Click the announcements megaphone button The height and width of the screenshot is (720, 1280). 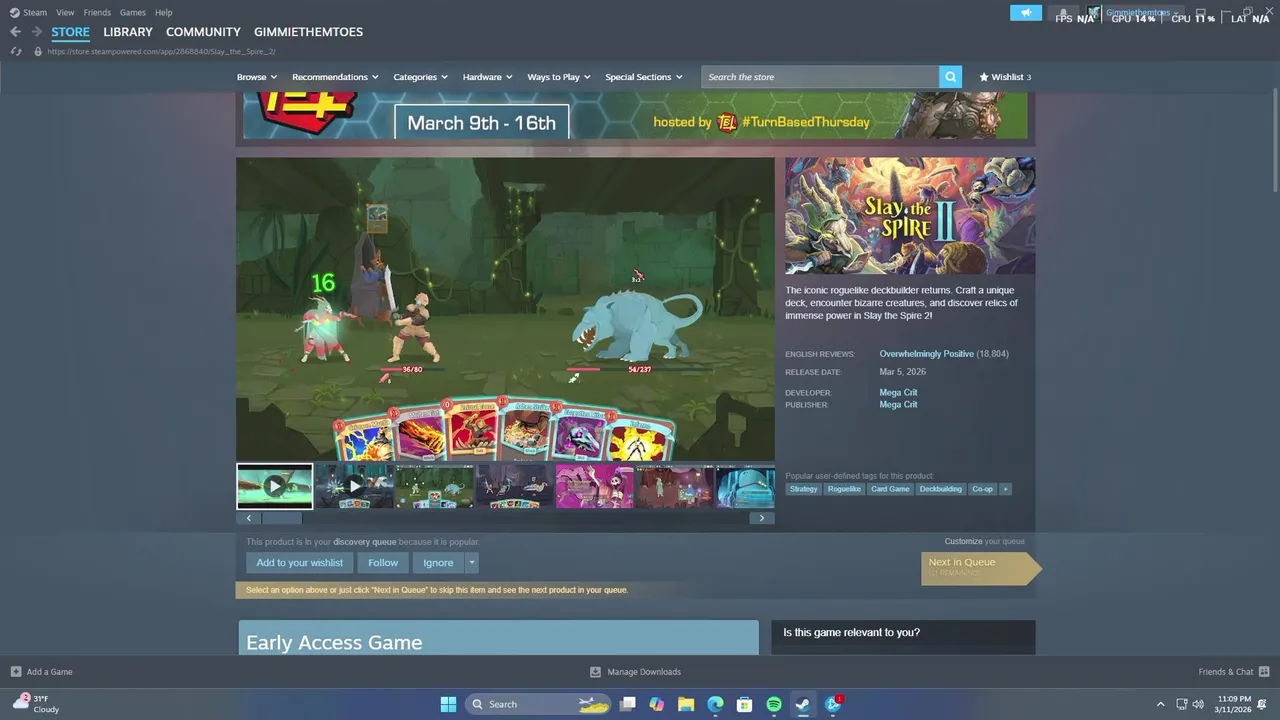point(1026,13)
